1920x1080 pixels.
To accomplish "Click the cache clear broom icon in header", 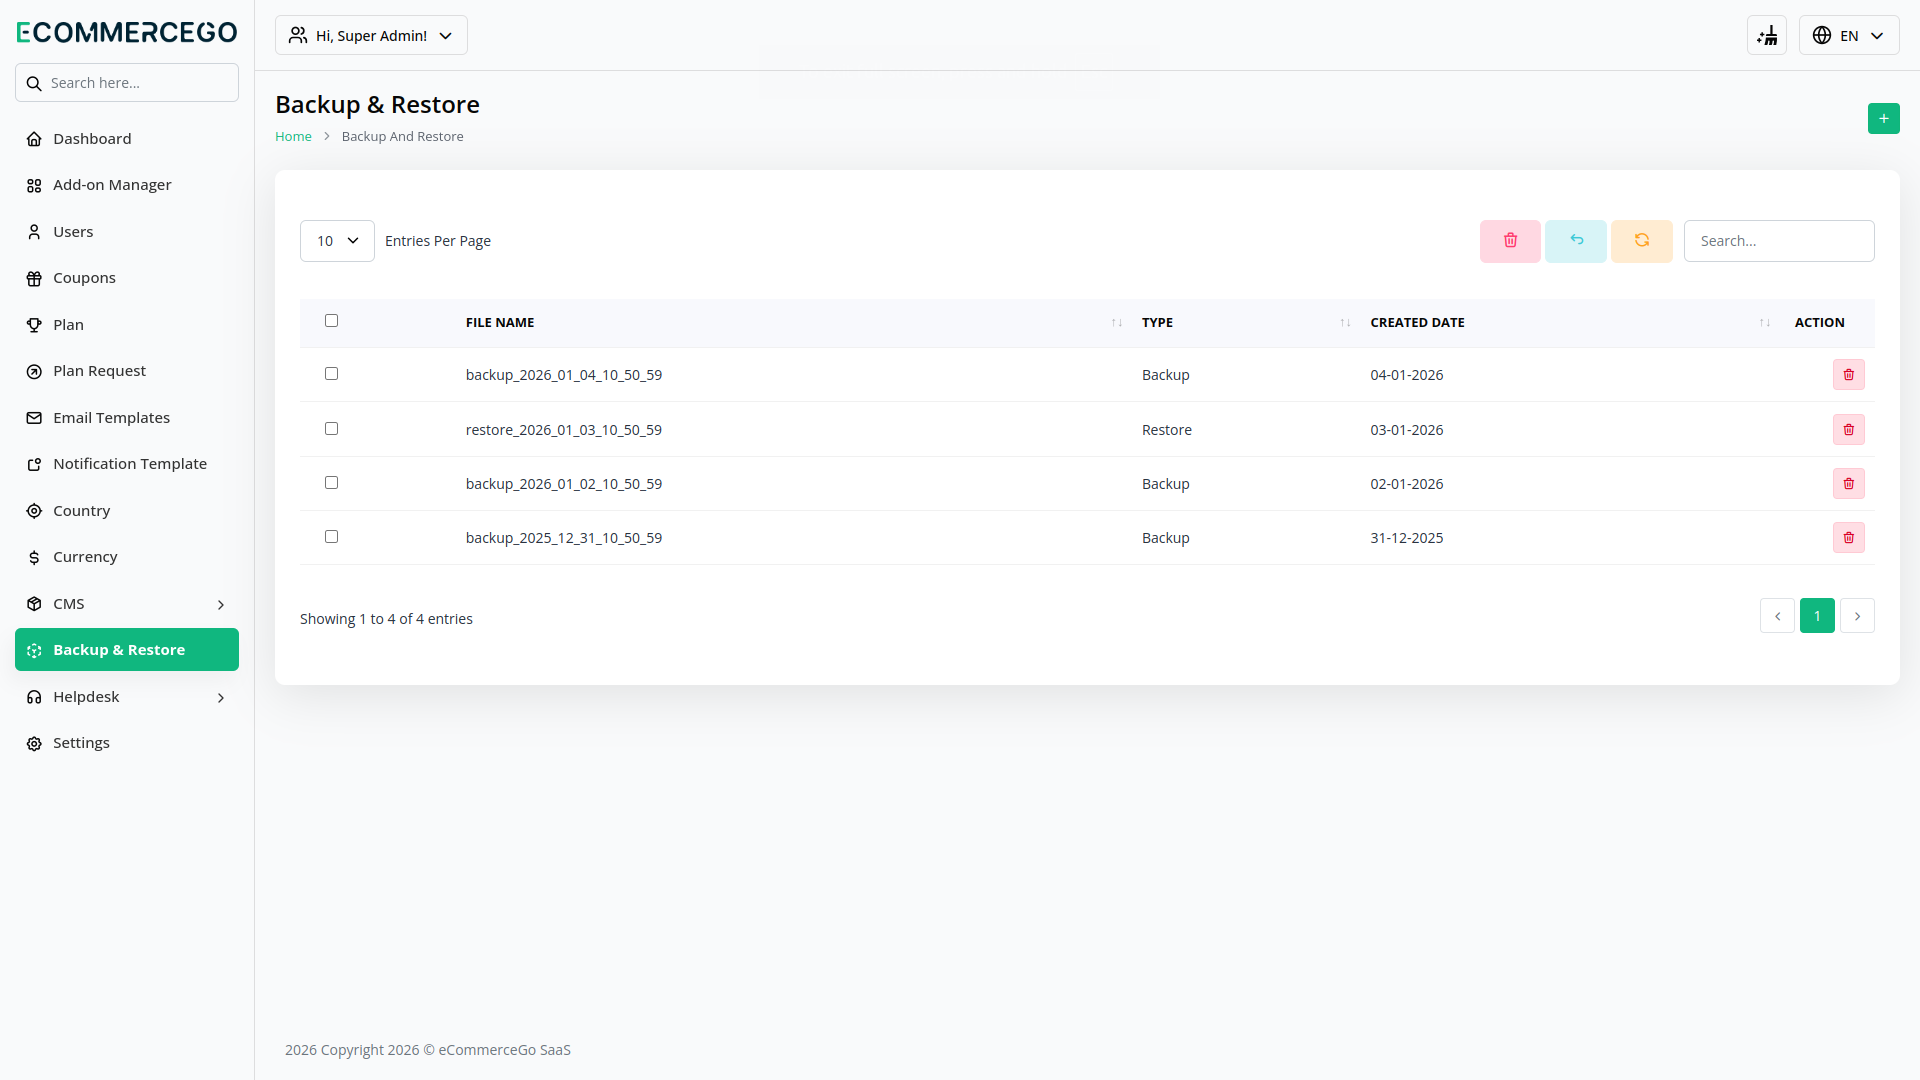I will [1767, 35].
